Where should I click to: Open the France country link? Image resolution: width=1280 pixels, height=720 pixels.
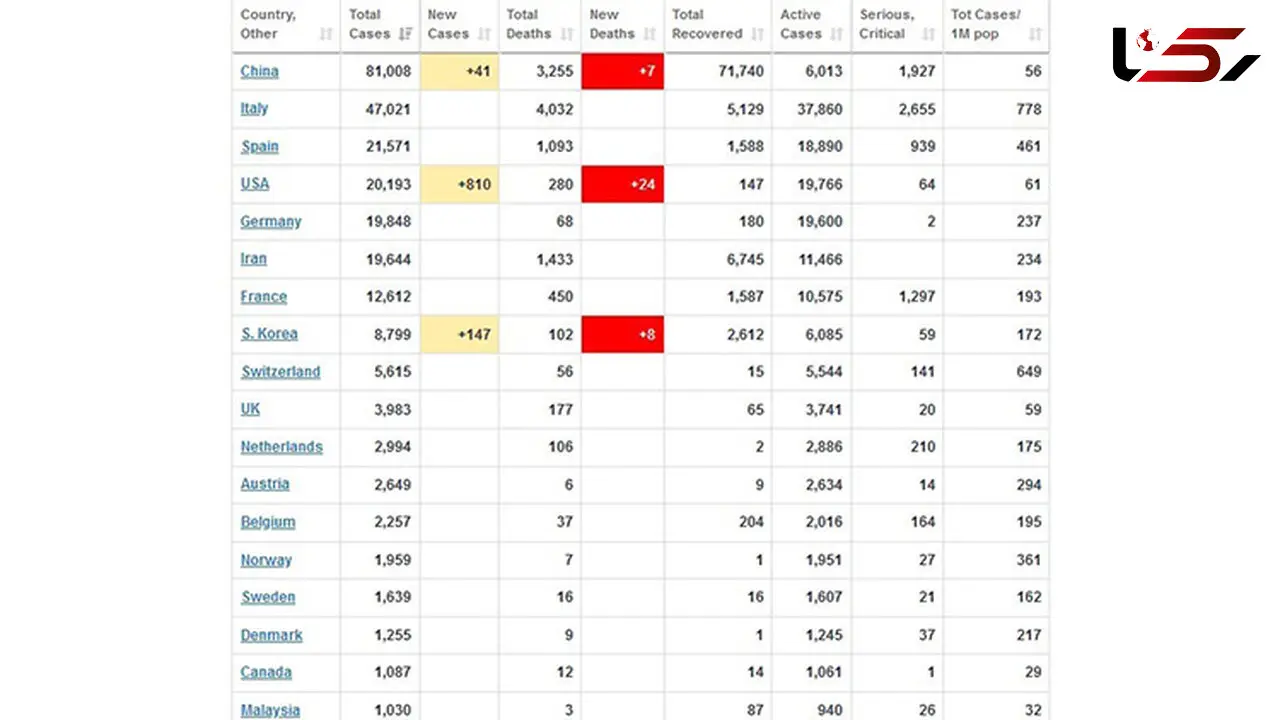click(x=263, y=297)
